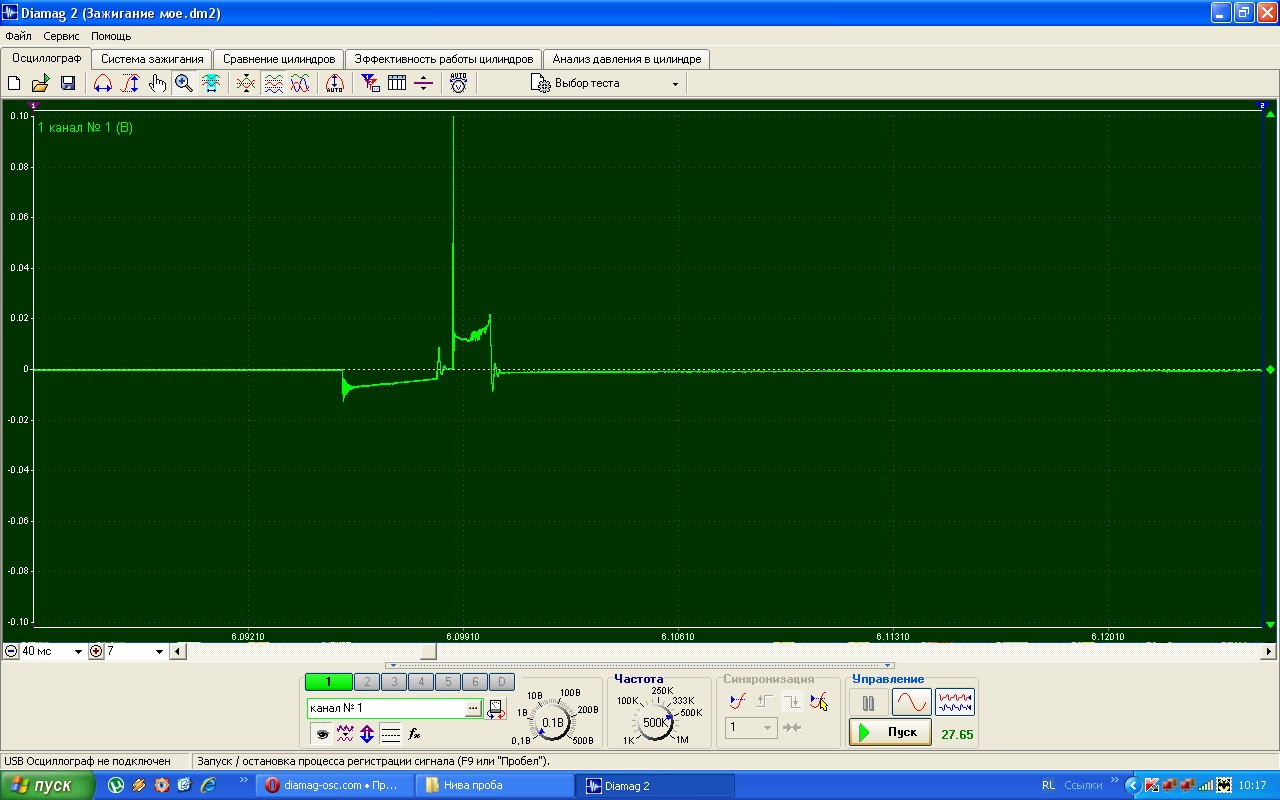Click the 500K frequency knob
This screenshot has width=1280, height=800.
point(655,722)
